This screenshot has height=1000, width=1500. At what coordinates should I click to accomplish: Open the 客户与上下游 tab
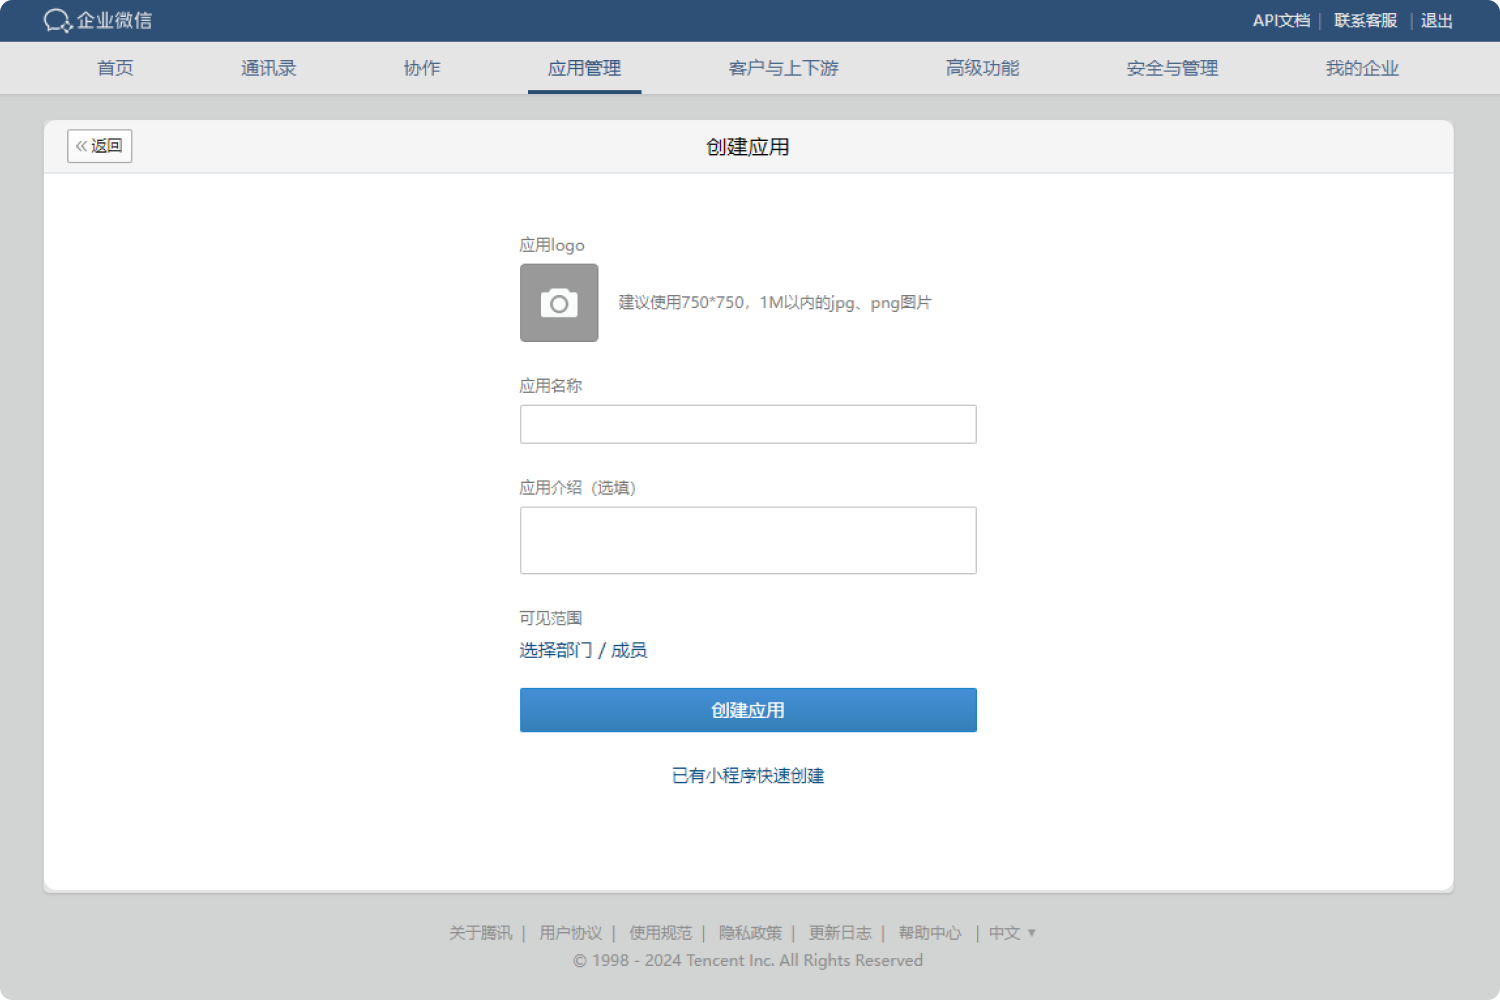(784, 68)
